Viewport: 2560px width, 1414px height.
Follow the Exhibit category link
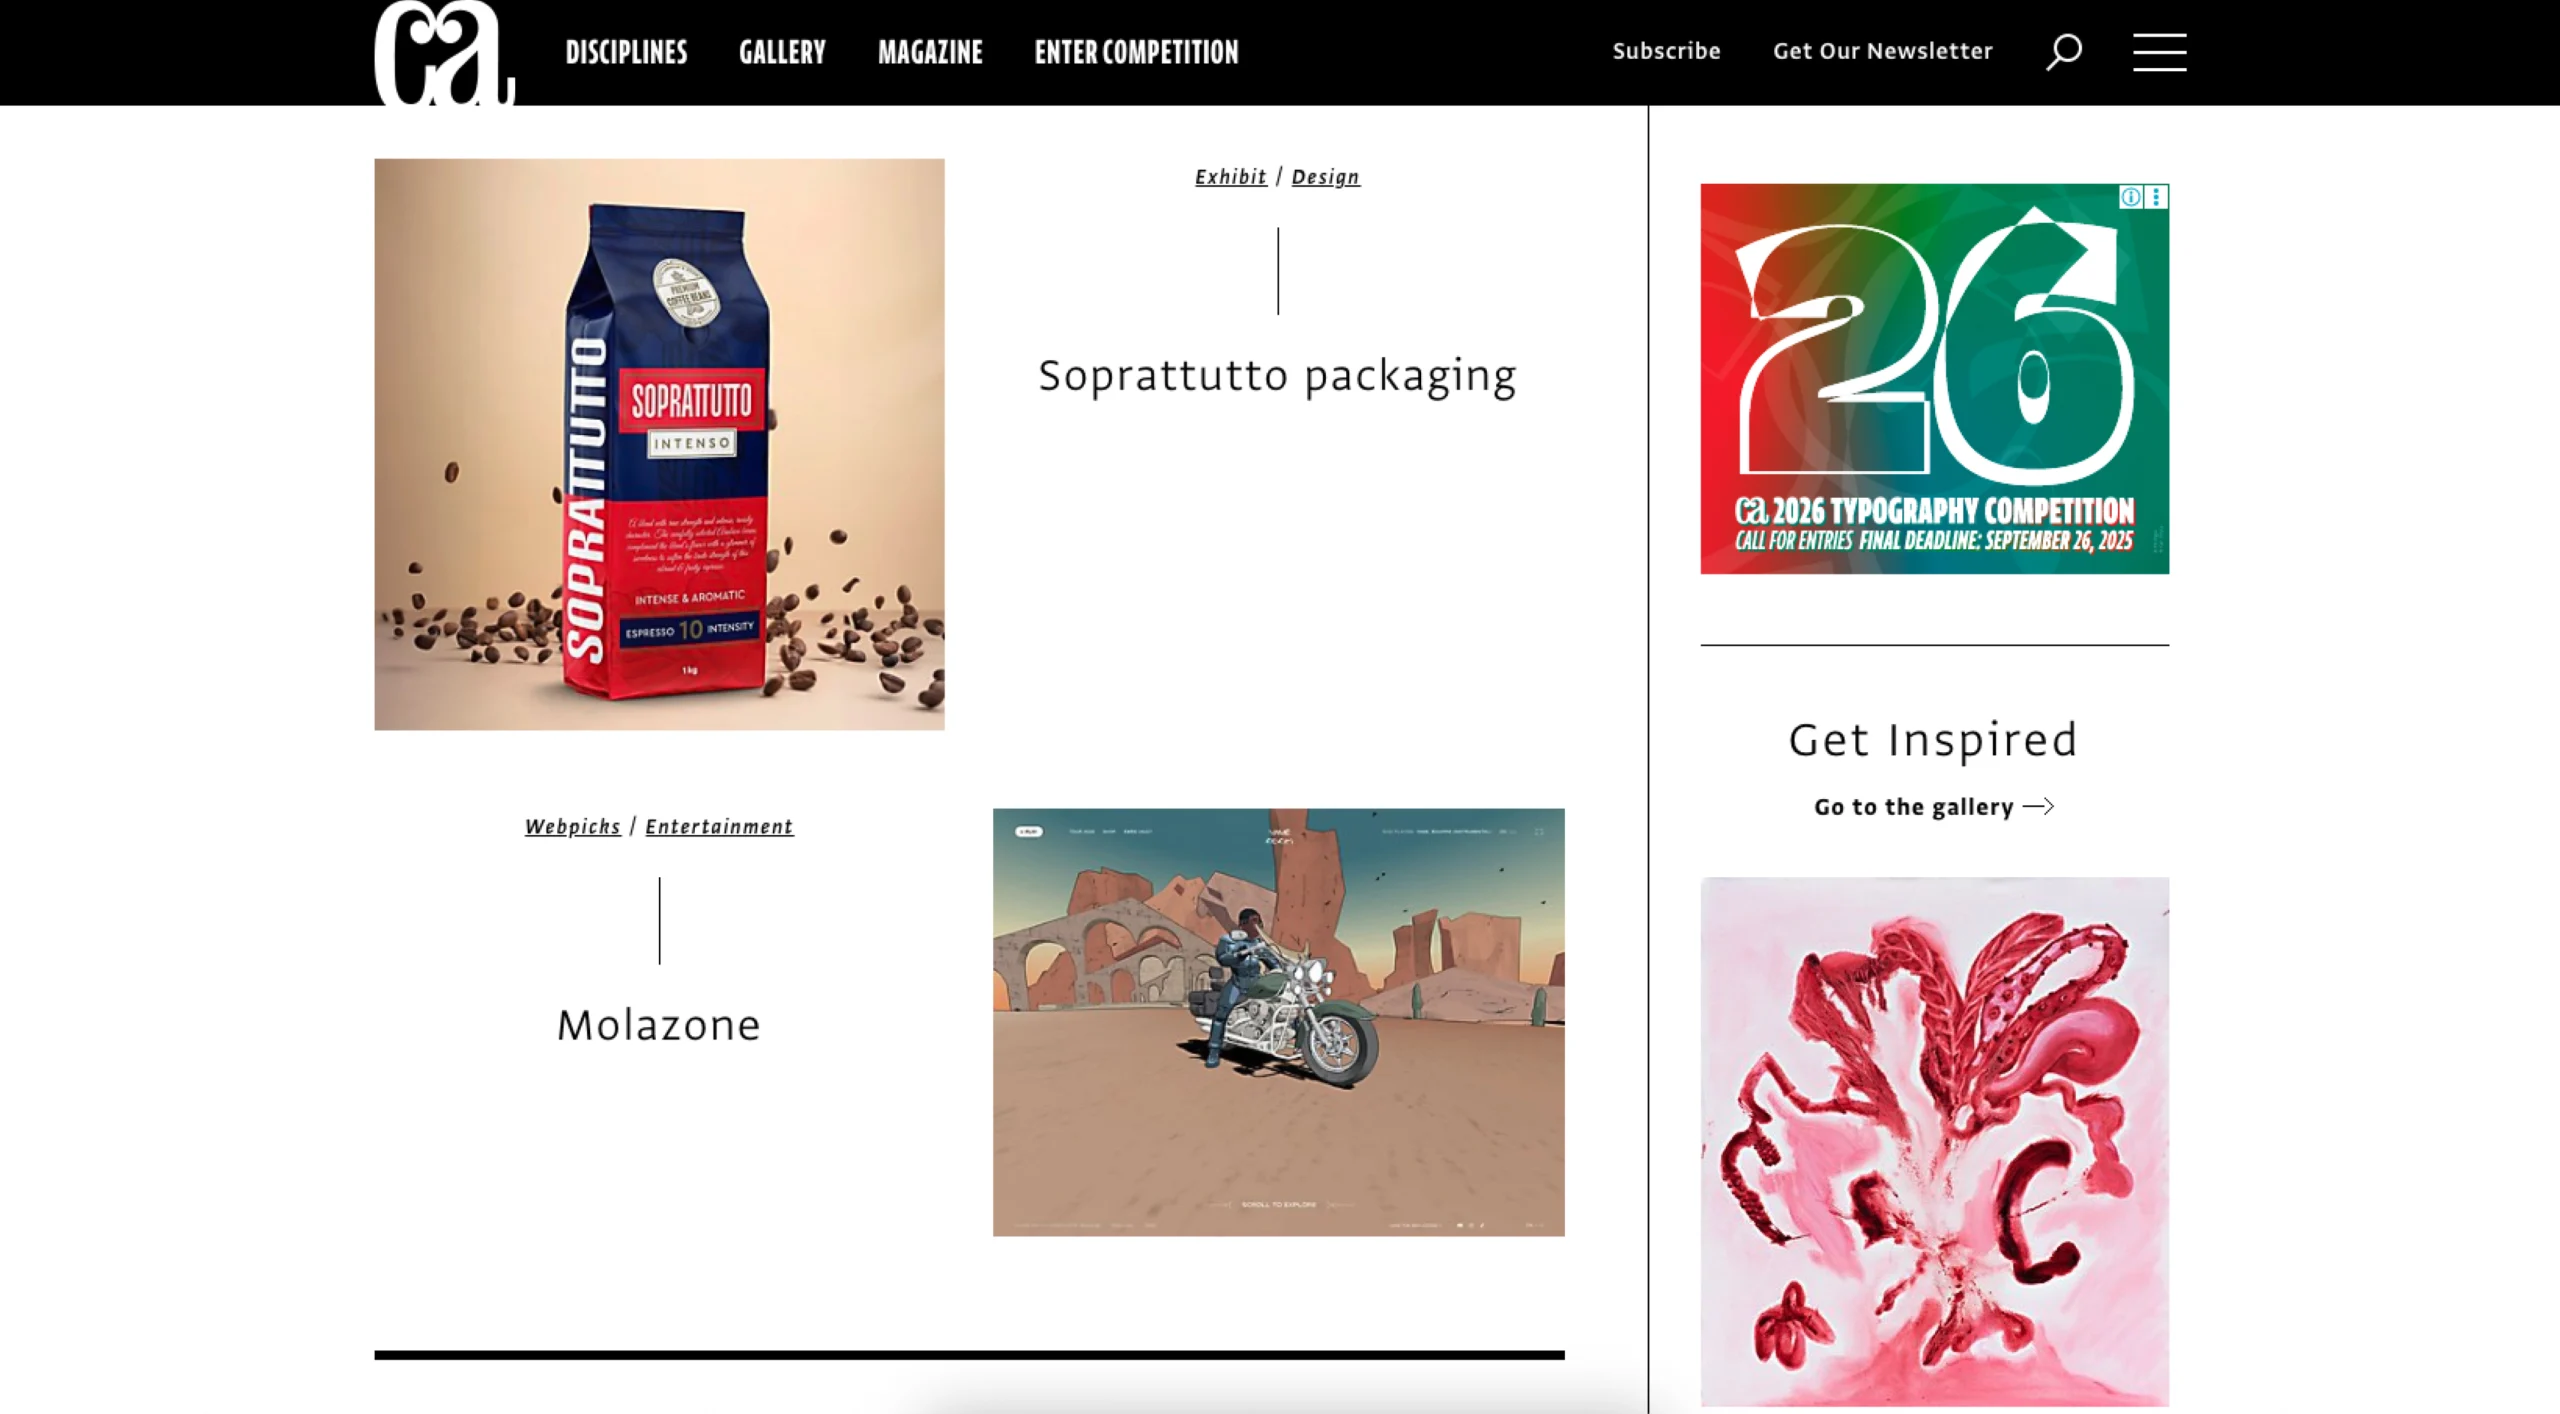tap(1230, 177)
